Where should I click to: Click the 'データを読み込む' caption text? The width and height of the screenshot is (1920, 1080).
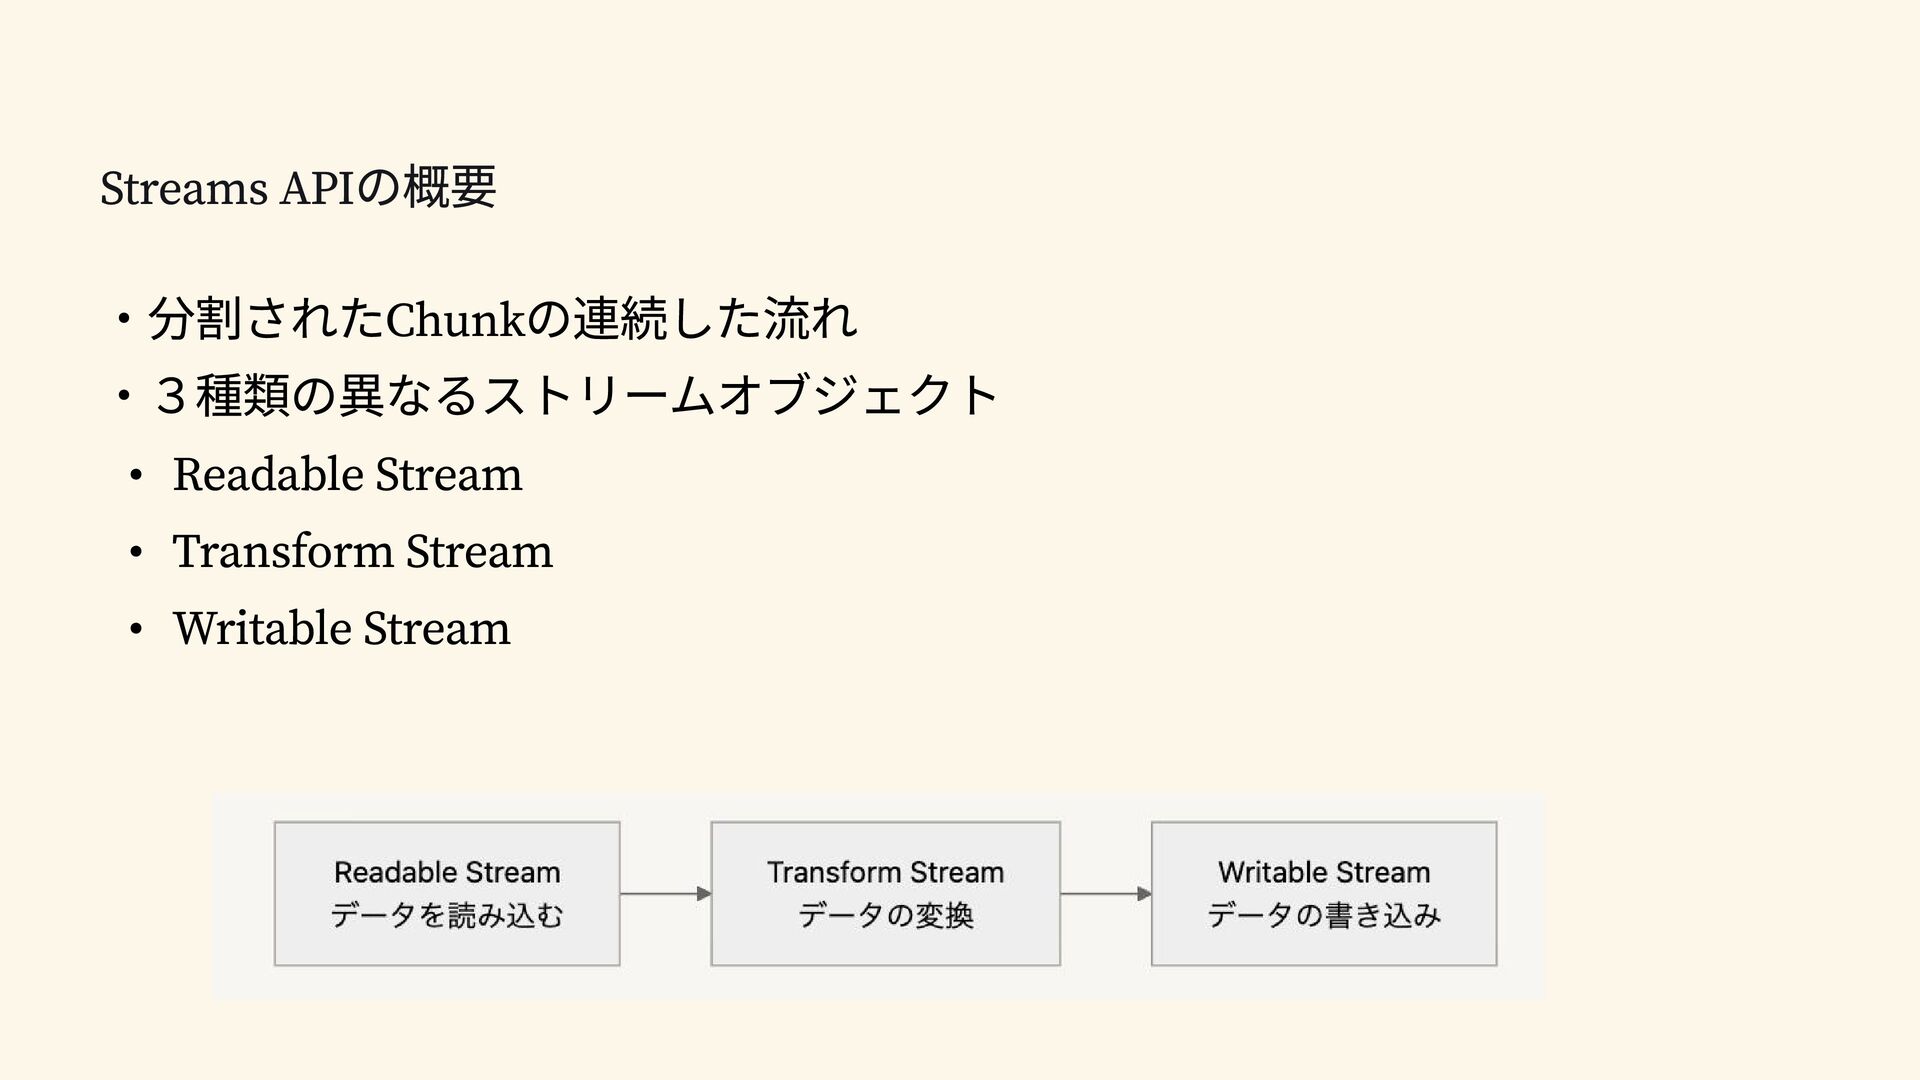tap(447, 915)
